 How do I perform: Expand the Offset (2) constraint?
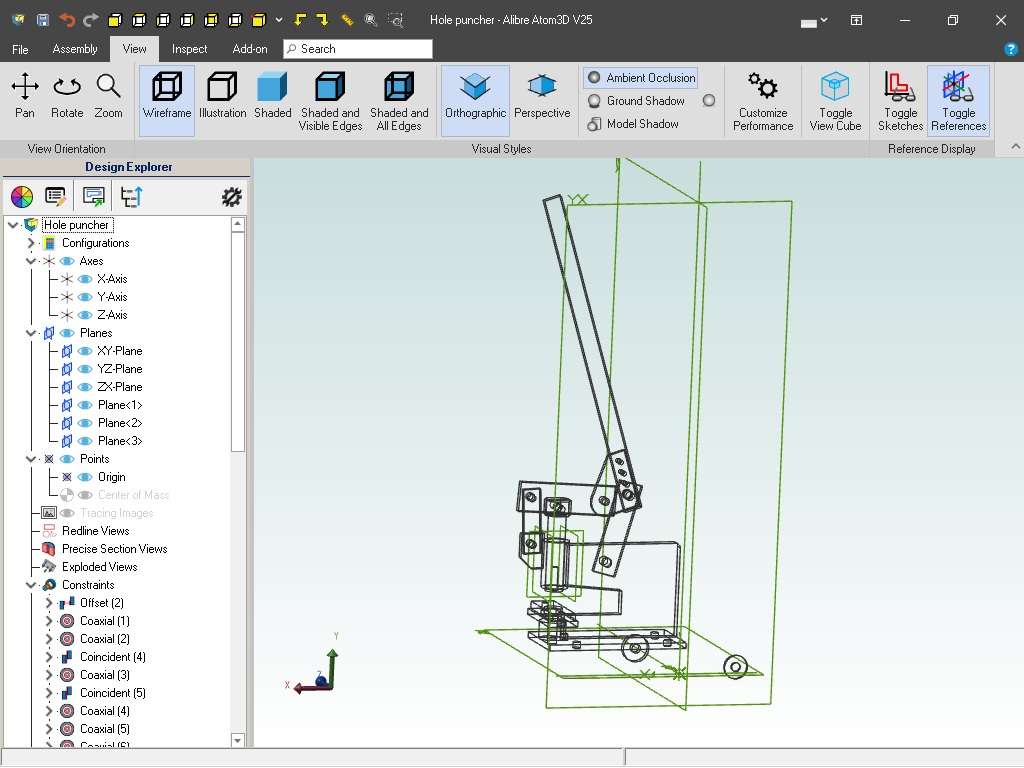(x=48, y=603)
